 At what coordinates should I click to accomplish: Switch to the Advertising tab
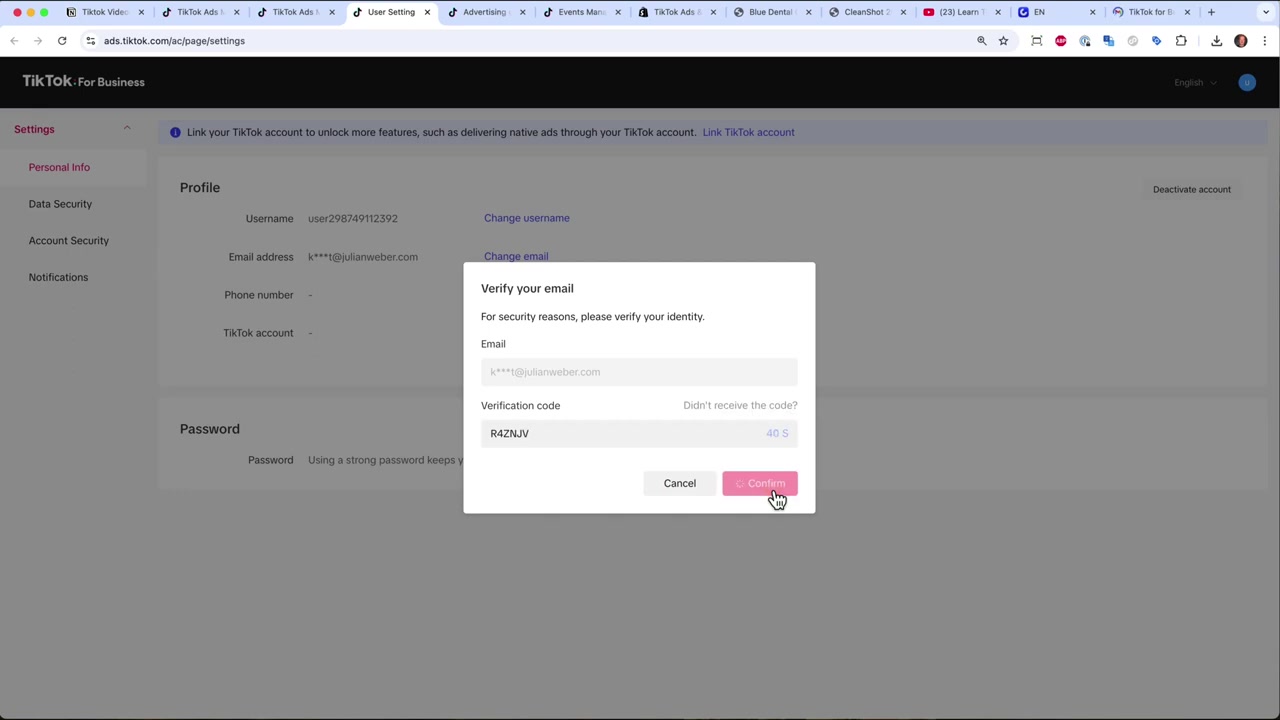486,12
